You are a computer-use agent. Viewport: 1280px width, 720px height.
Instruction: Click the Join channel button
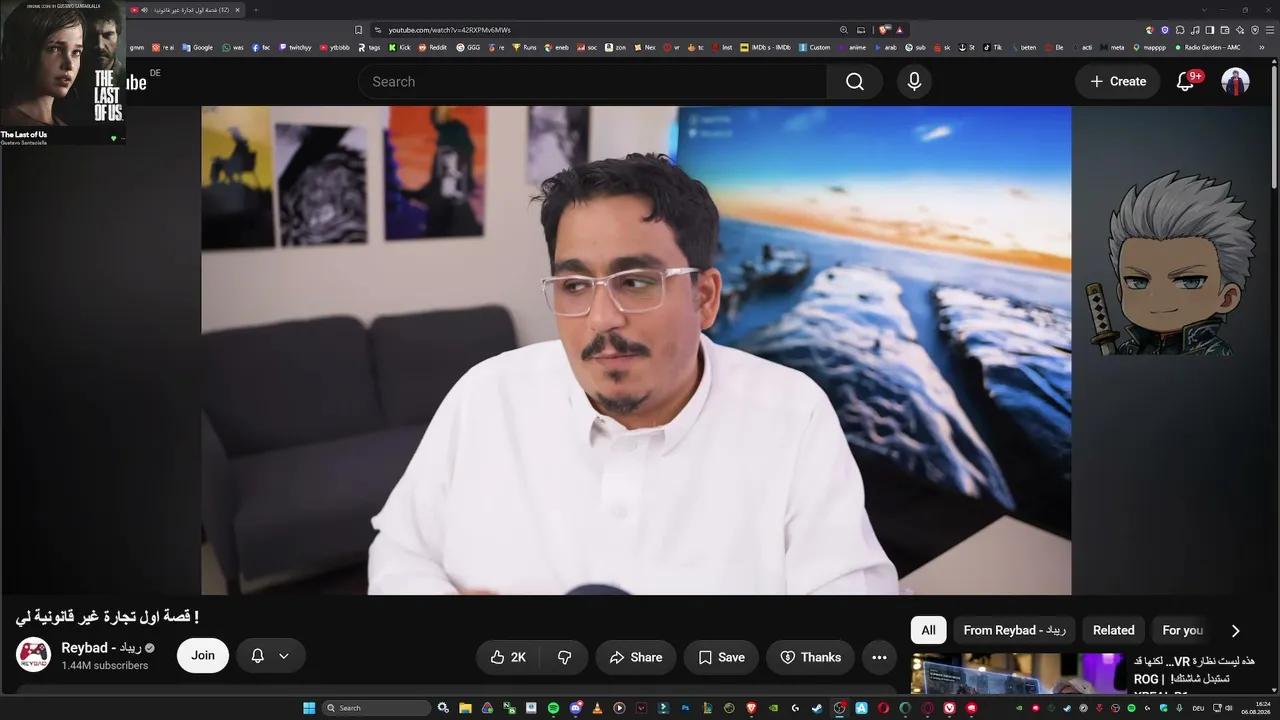203,656
